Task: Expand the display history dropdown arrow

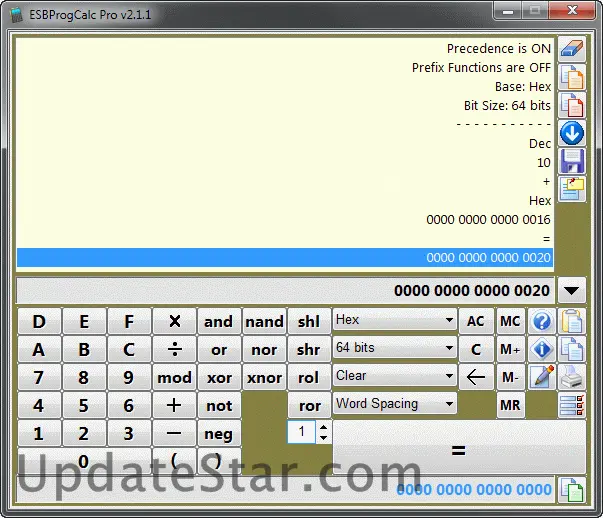Action: 571,290
